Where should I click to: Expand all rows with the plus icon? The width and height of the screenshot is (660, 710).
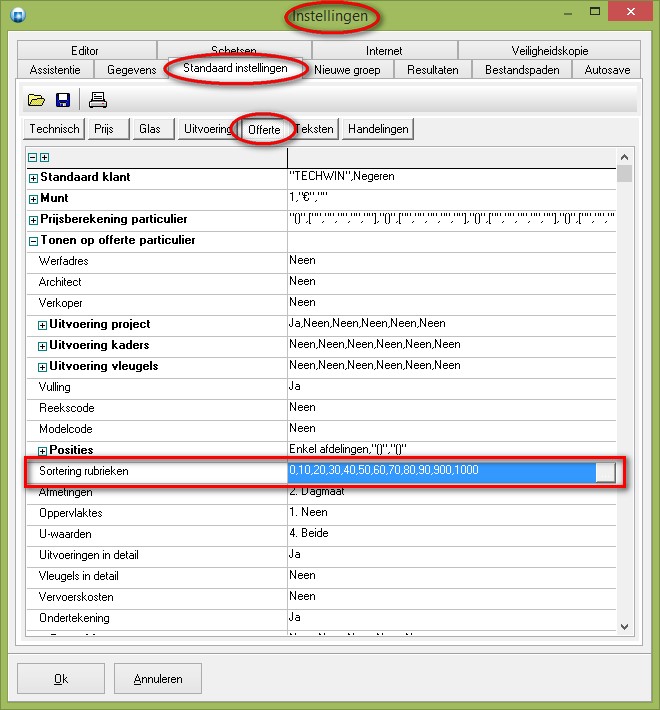44,158
